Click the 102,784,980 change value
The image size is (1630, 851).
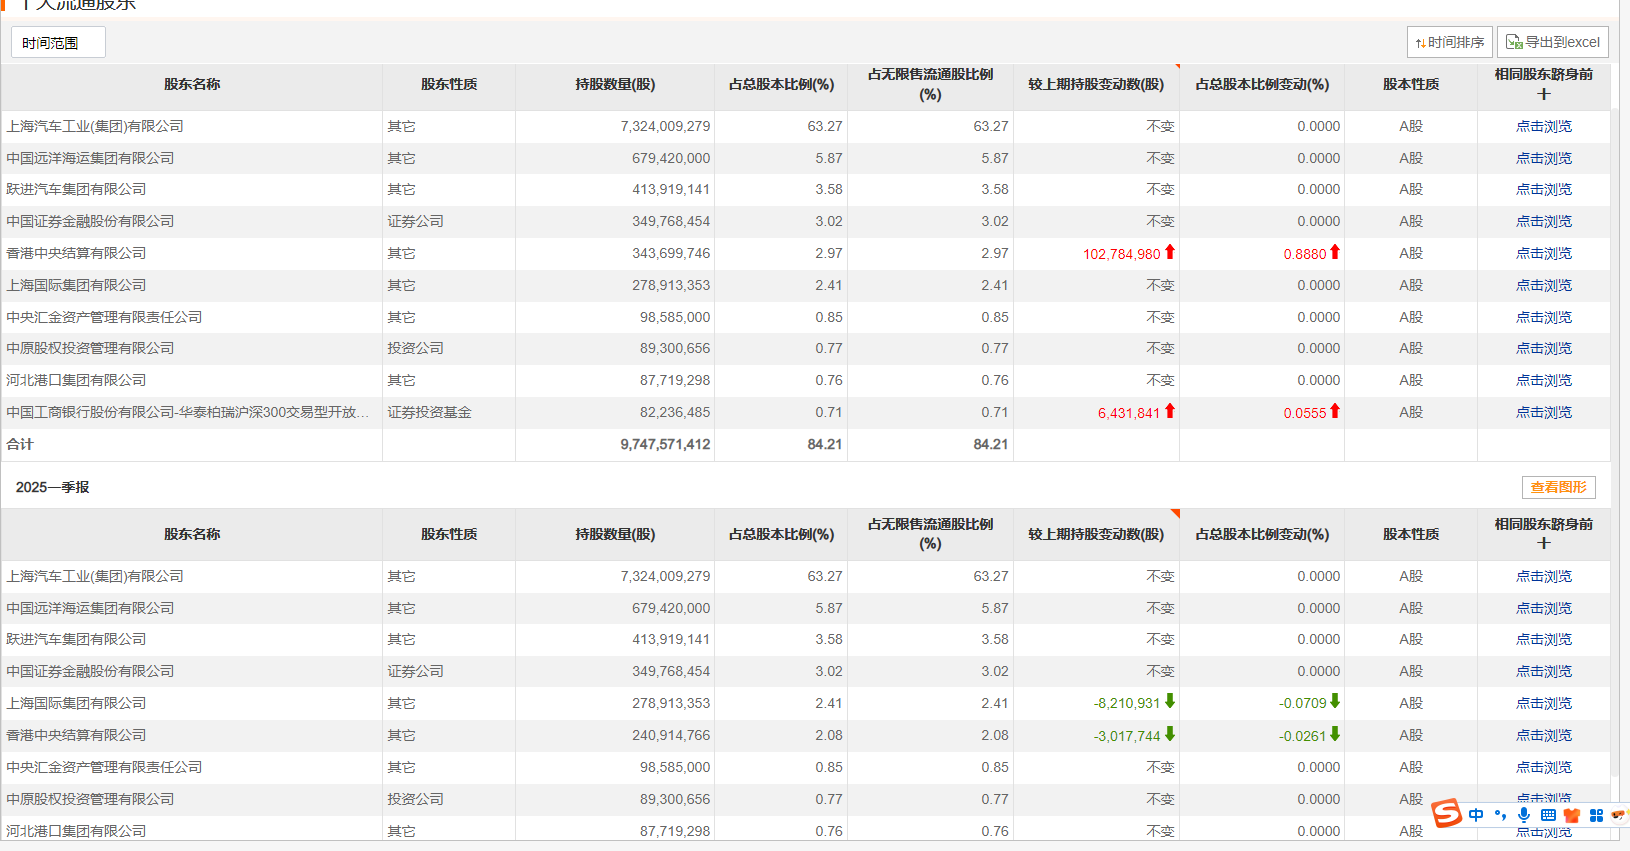(1121, 254)
